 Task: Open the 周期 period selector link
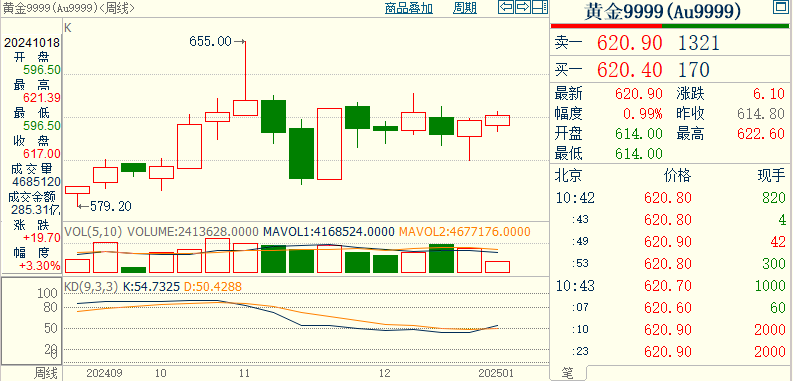tap(465, 8)
